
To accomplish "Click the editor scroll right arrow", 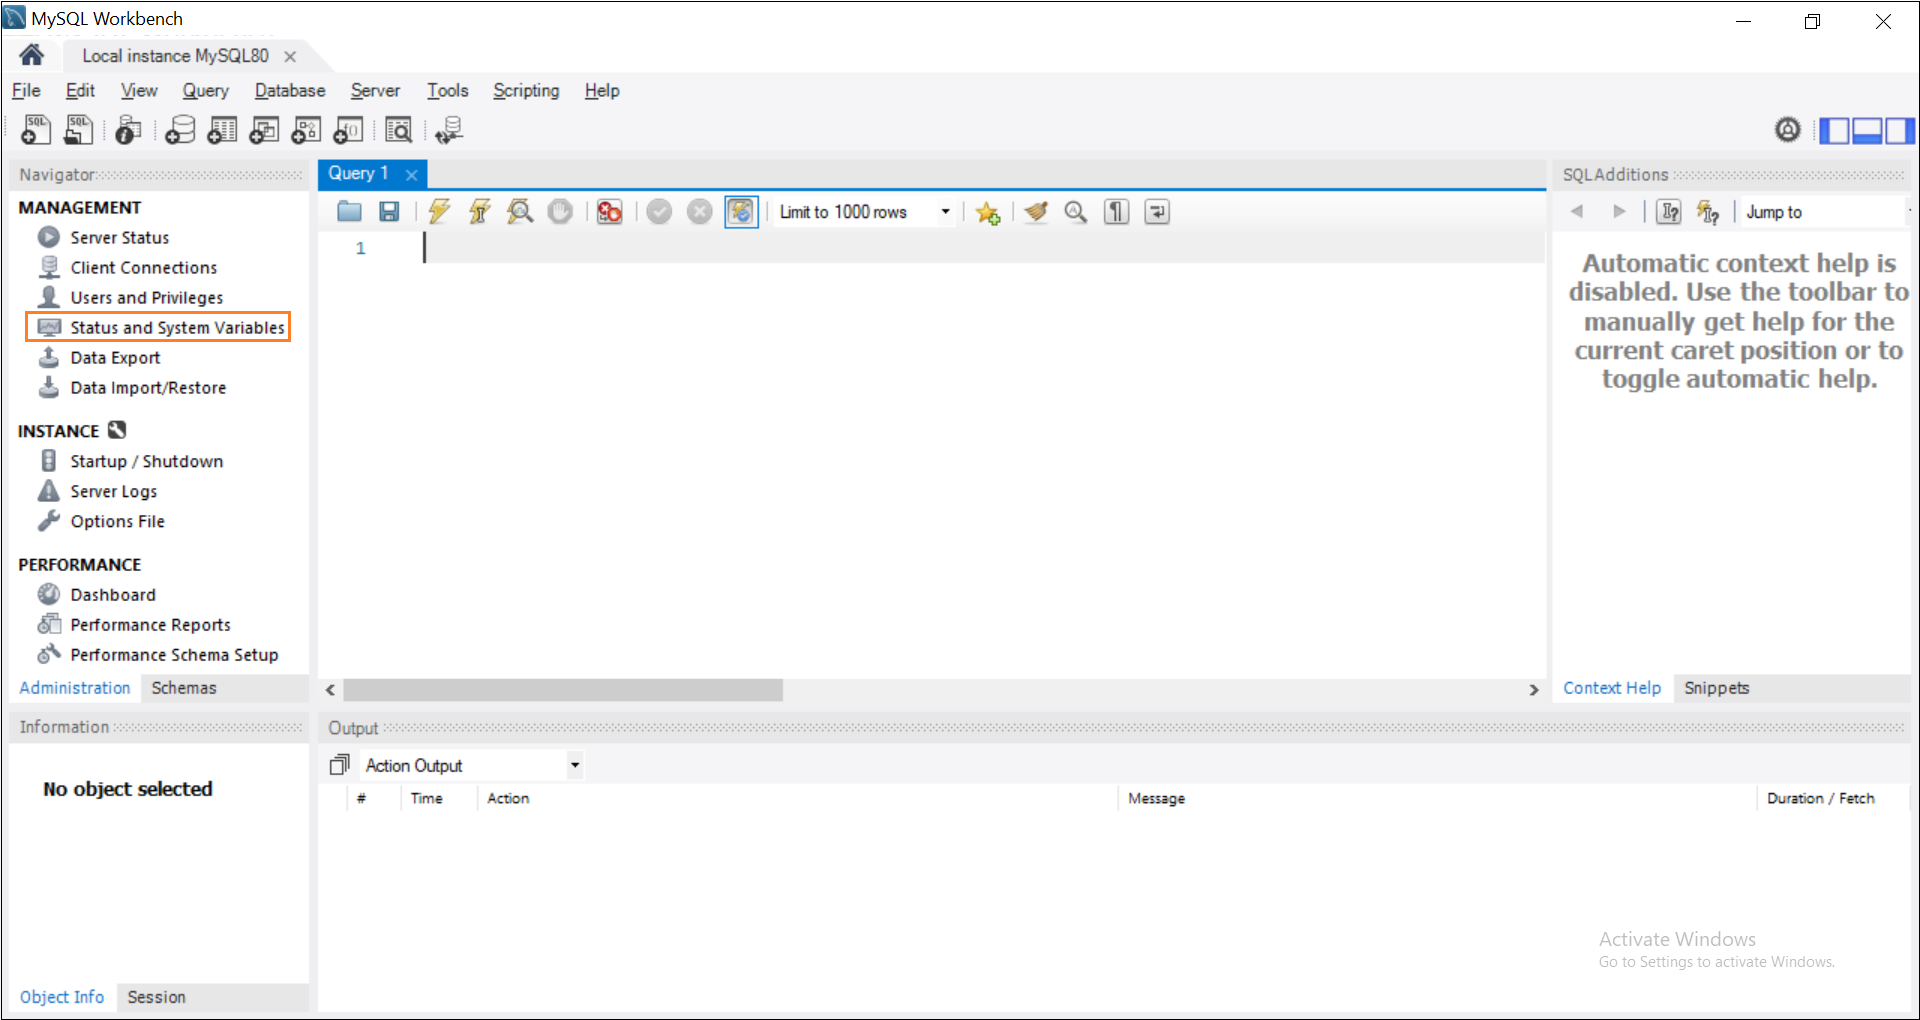I will 1534,690.
